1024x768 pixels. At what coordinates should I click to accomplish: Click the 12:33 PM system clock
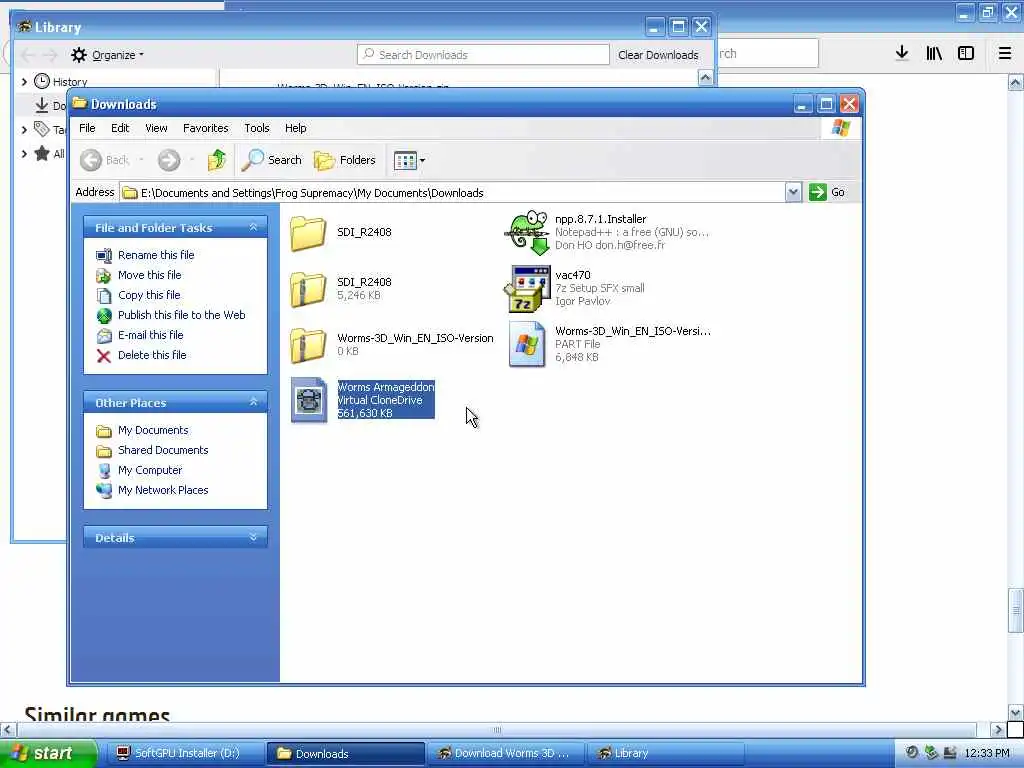(987, 753)
